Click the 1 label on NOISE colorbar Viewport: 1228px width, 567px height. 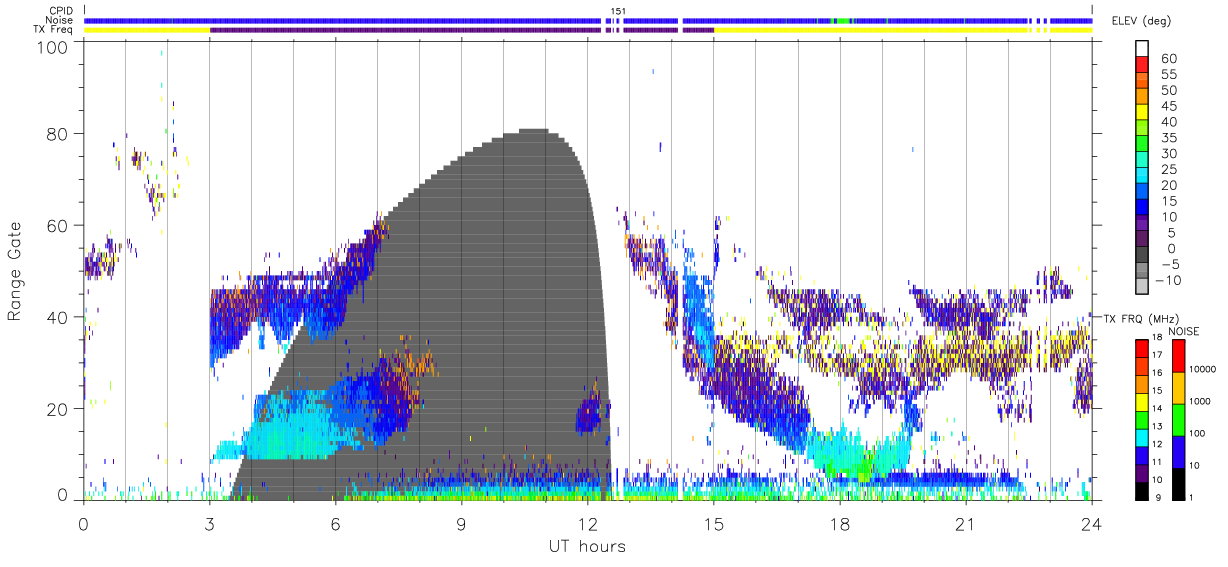pyautogui.click(x=1191, y=497)
